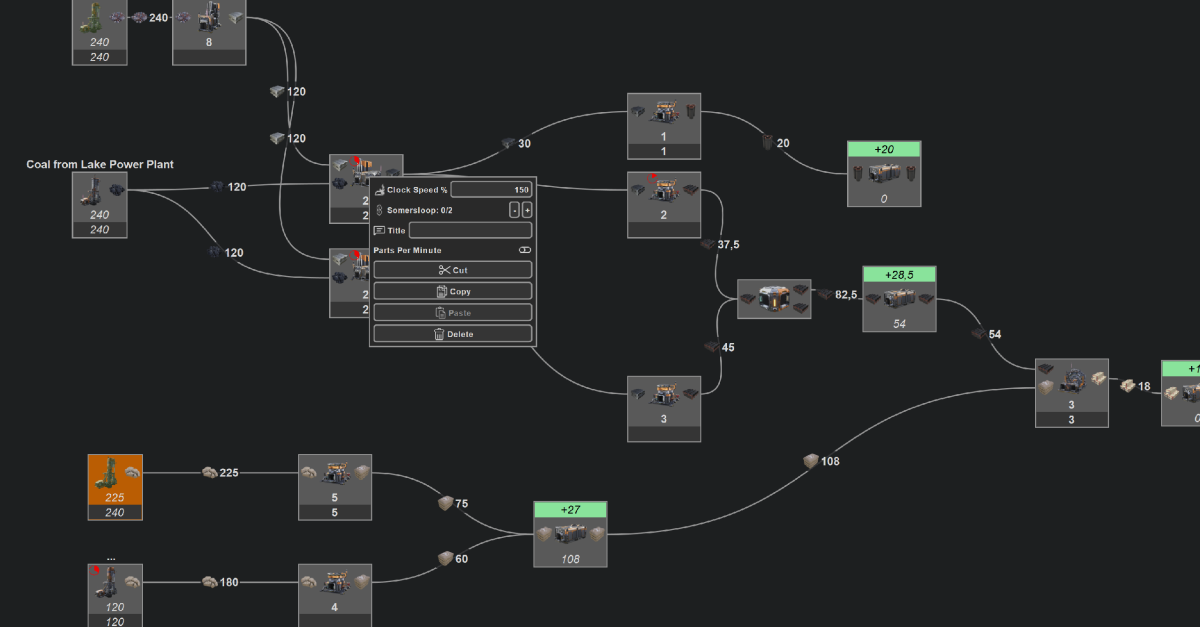Delete the selected node via Delete button

[x=453, y=334]
